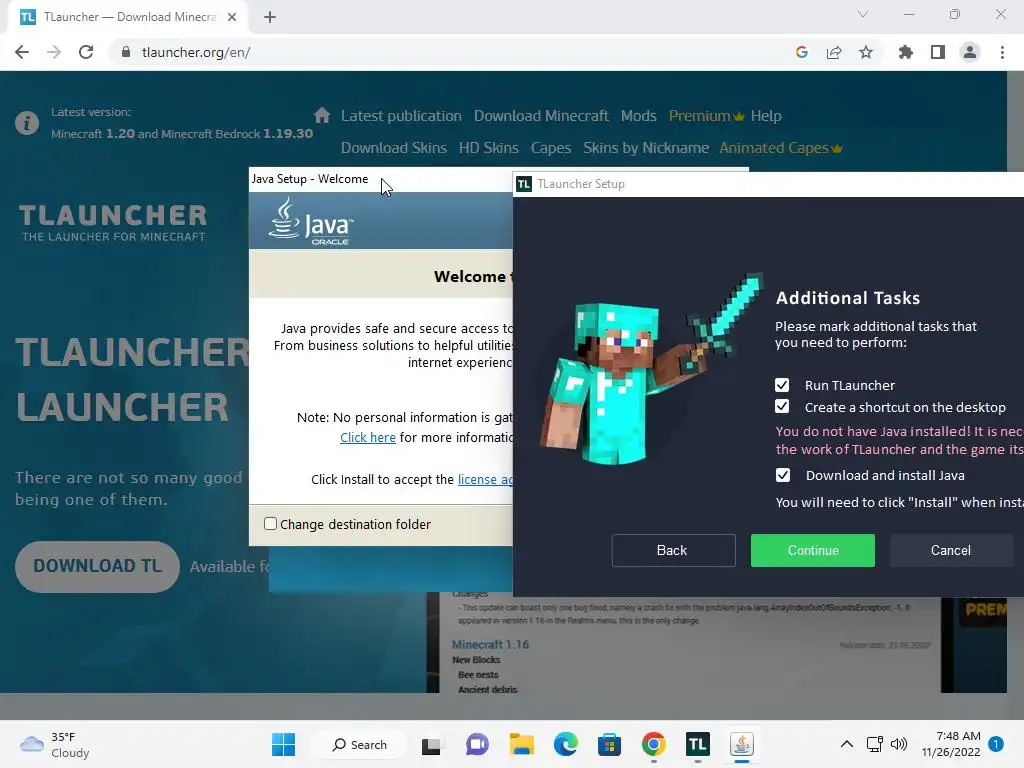Click the padlock site info icon

[x=126, y=52]
